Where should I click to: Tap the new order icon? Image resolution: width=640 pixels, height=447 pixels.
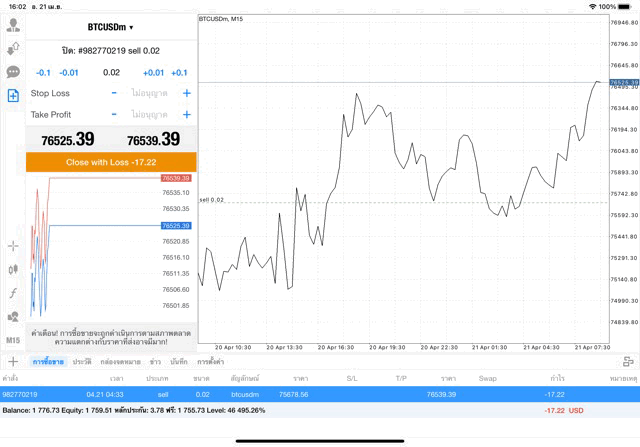[x=13, y=96]
